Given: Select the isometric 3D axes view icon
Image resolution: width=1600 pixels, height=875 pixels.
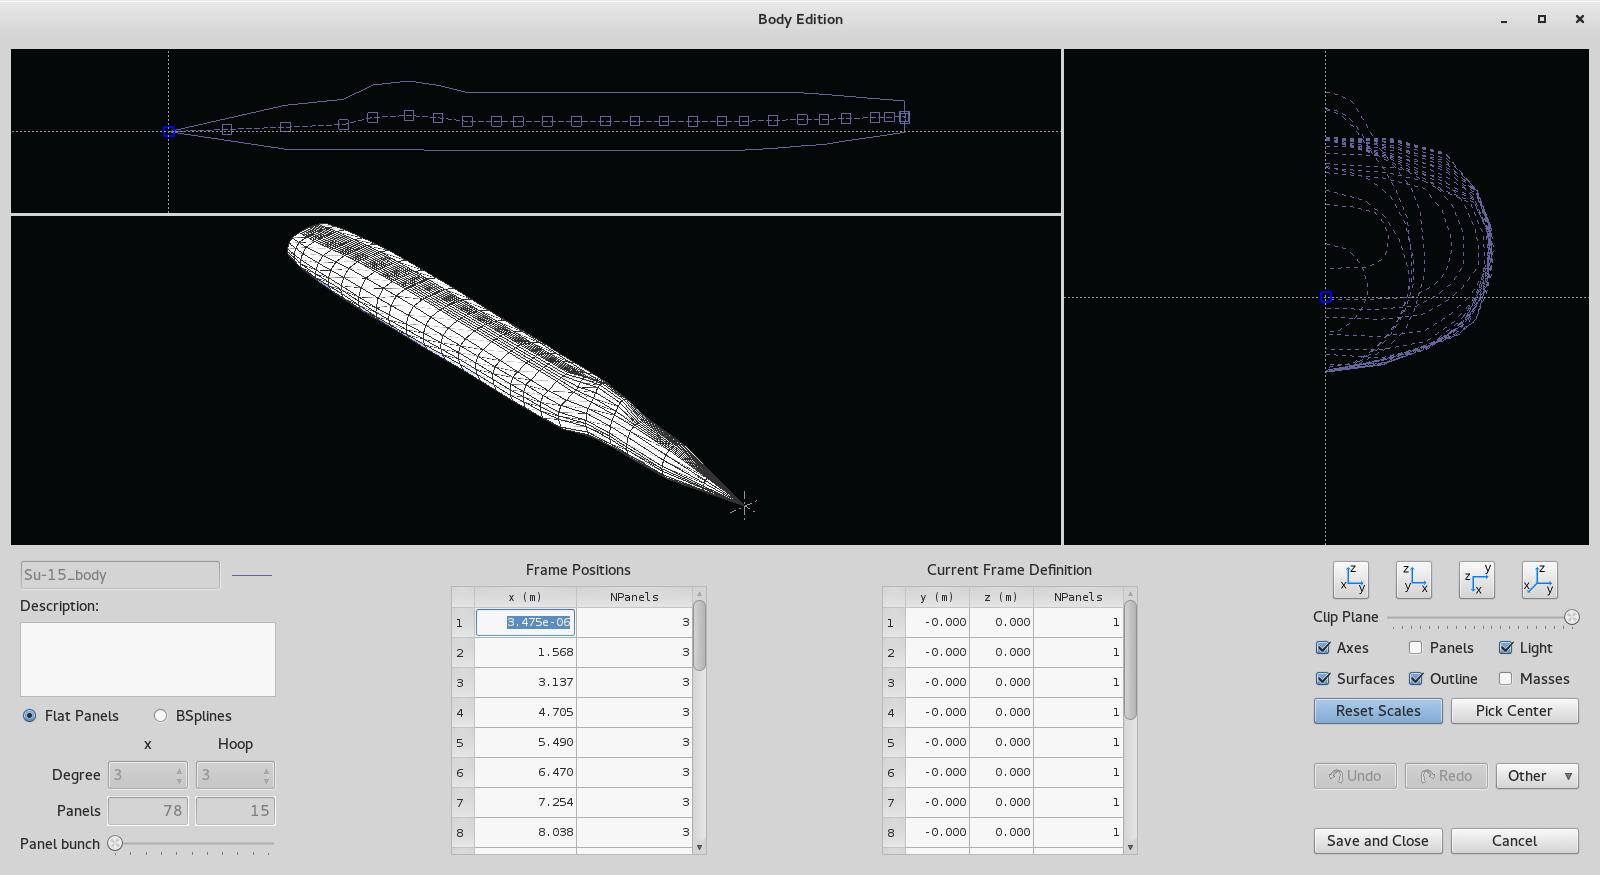Looking at the screenshot, I should pos(1540,580).
